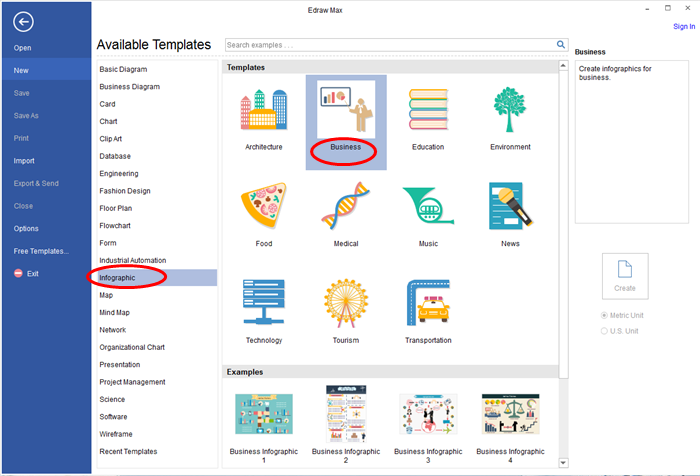Select the Mind Map category
The height and width of the screenshot is (476, 700).
pyautogui.click(x=114, y=313)
